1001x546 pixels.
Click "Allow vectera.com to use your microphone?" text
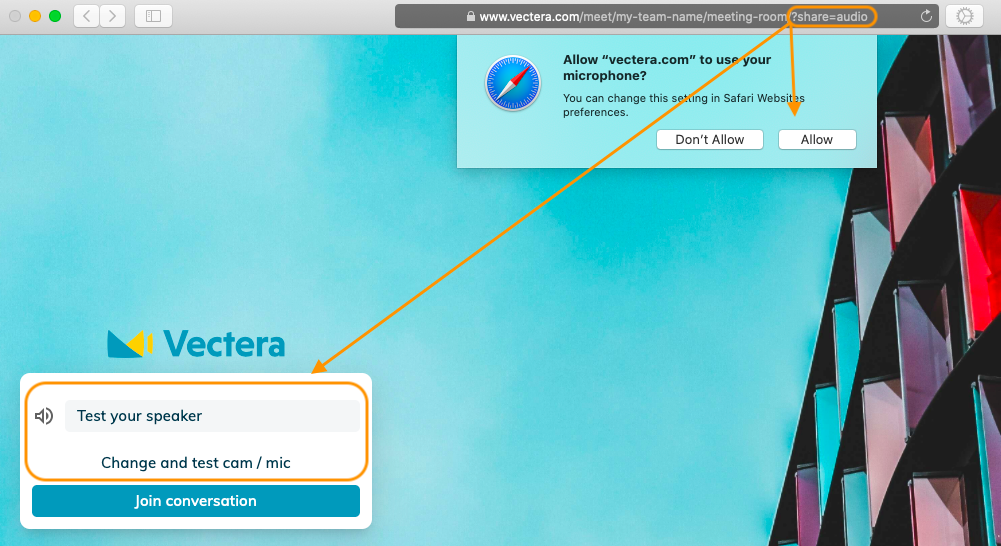click(666, 68)
